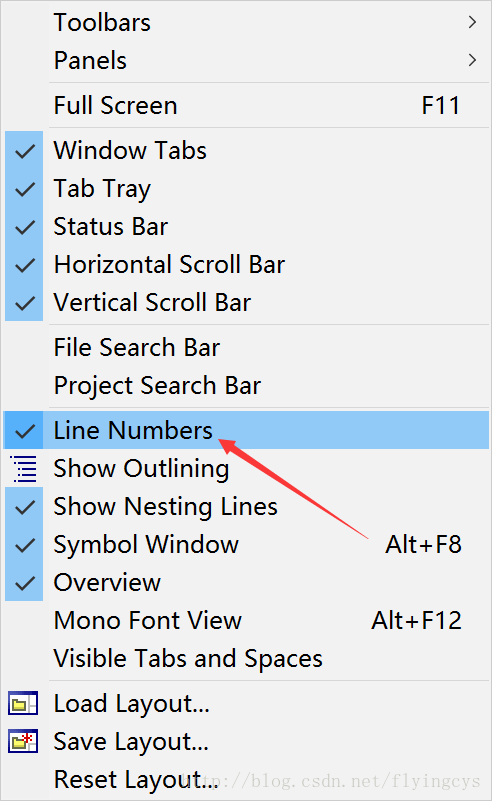The image size is (492, 801).
Task: Toggle Vertical Scroll Bar option
Action: click(x=246, y=302)
